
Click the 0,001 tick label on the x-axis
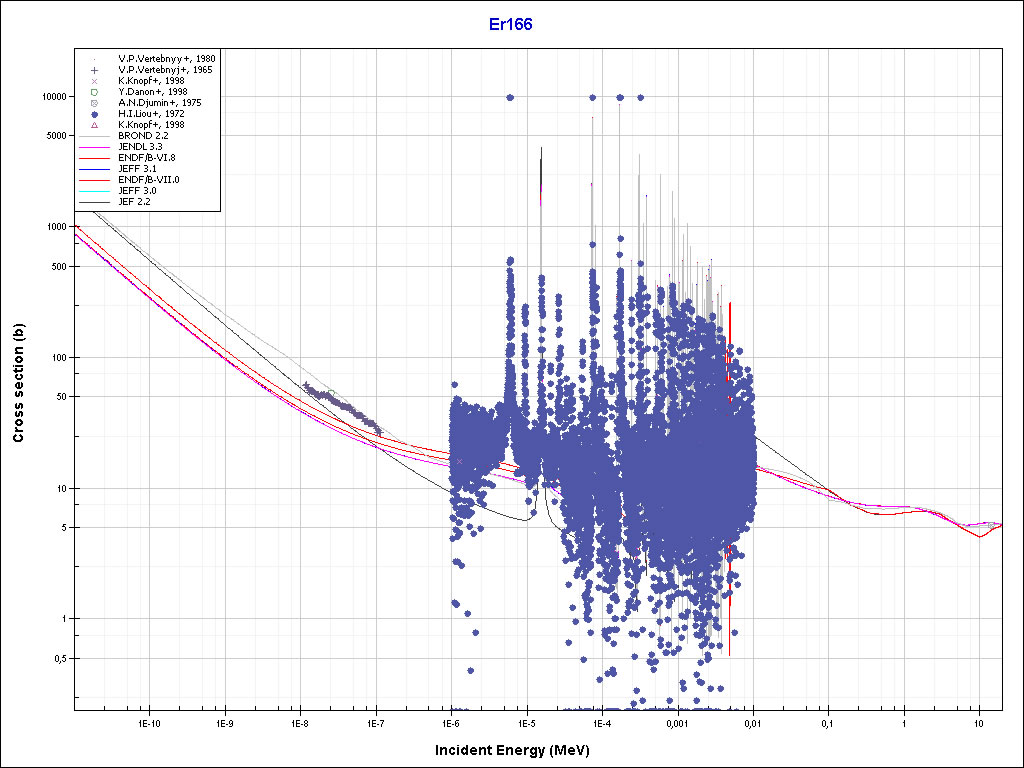(x=677, y=722)
